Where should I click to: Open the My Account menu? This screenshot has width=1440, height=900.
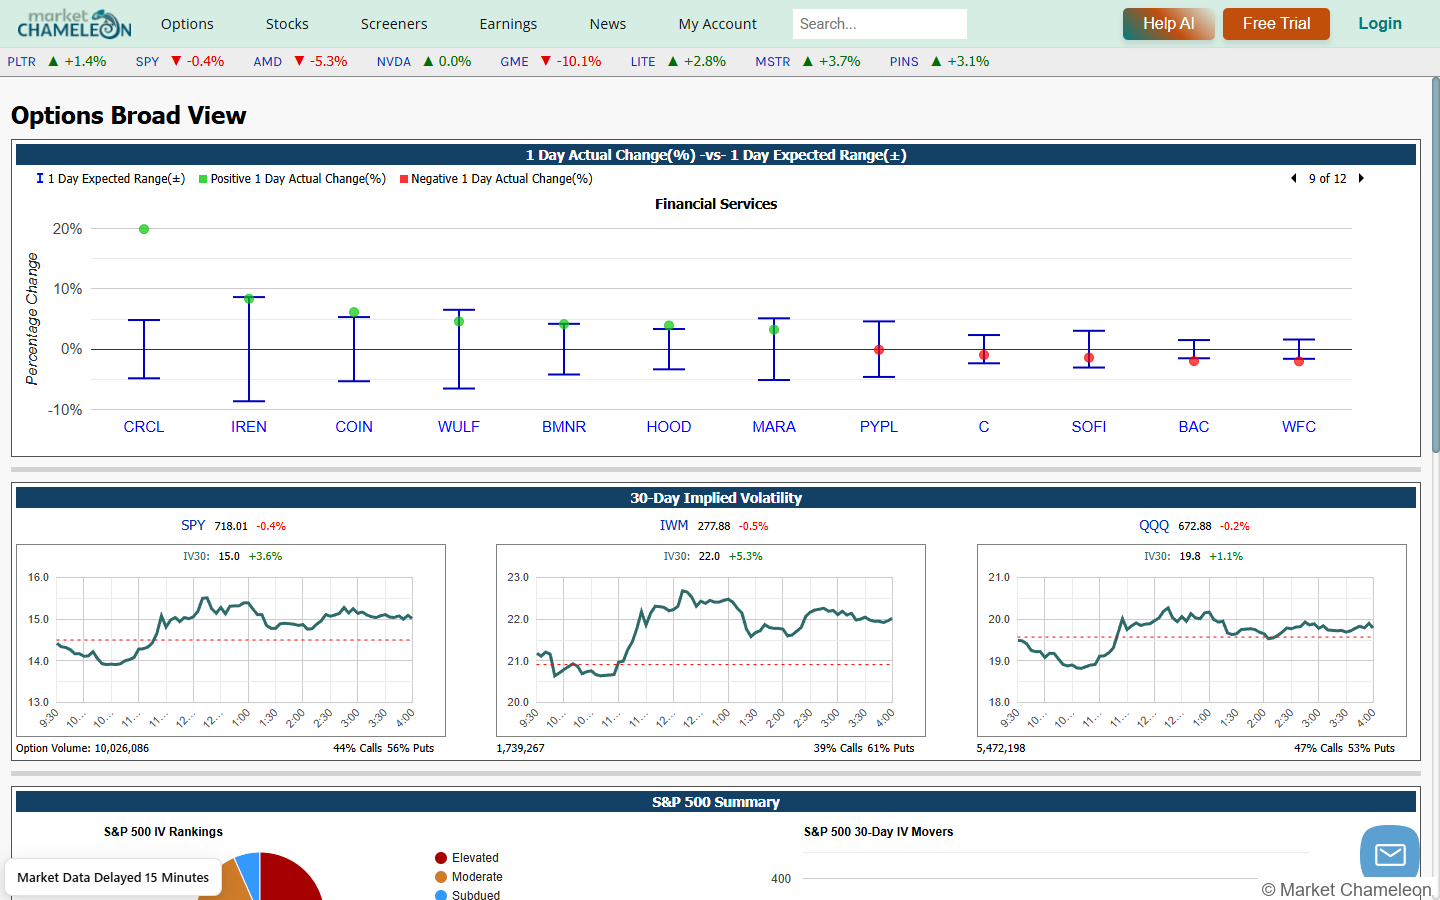click(718, 24)
